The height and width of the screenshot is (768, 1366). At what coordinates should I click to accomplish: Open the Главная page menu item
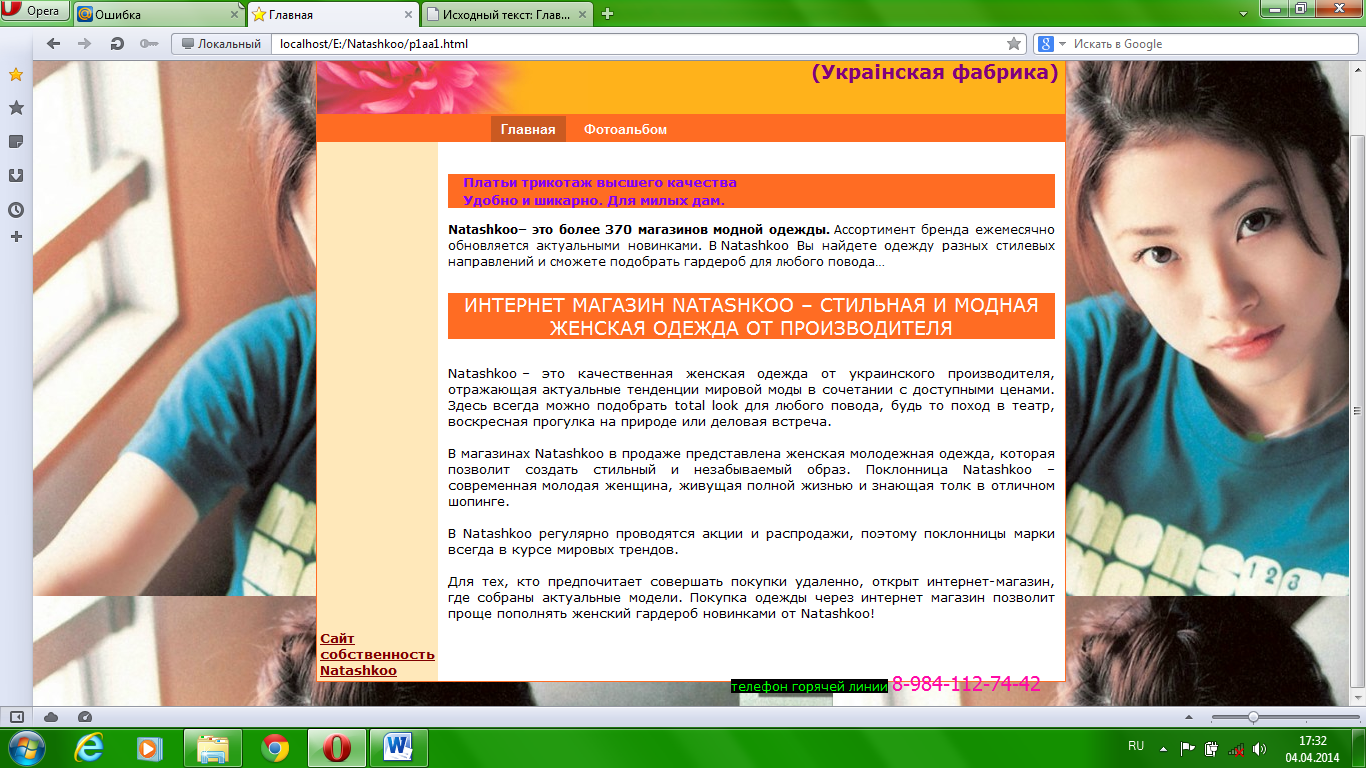tap(528, 129)
